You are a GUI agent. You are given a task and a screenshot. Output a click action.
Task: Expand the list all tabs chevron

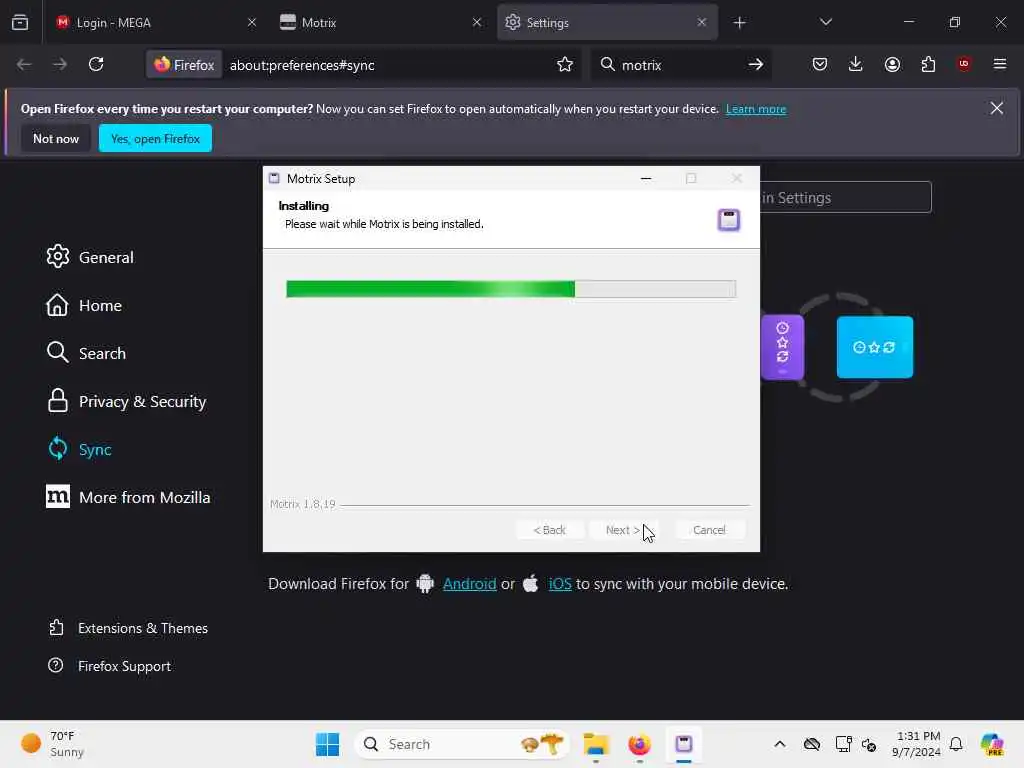tap(825, 22)
